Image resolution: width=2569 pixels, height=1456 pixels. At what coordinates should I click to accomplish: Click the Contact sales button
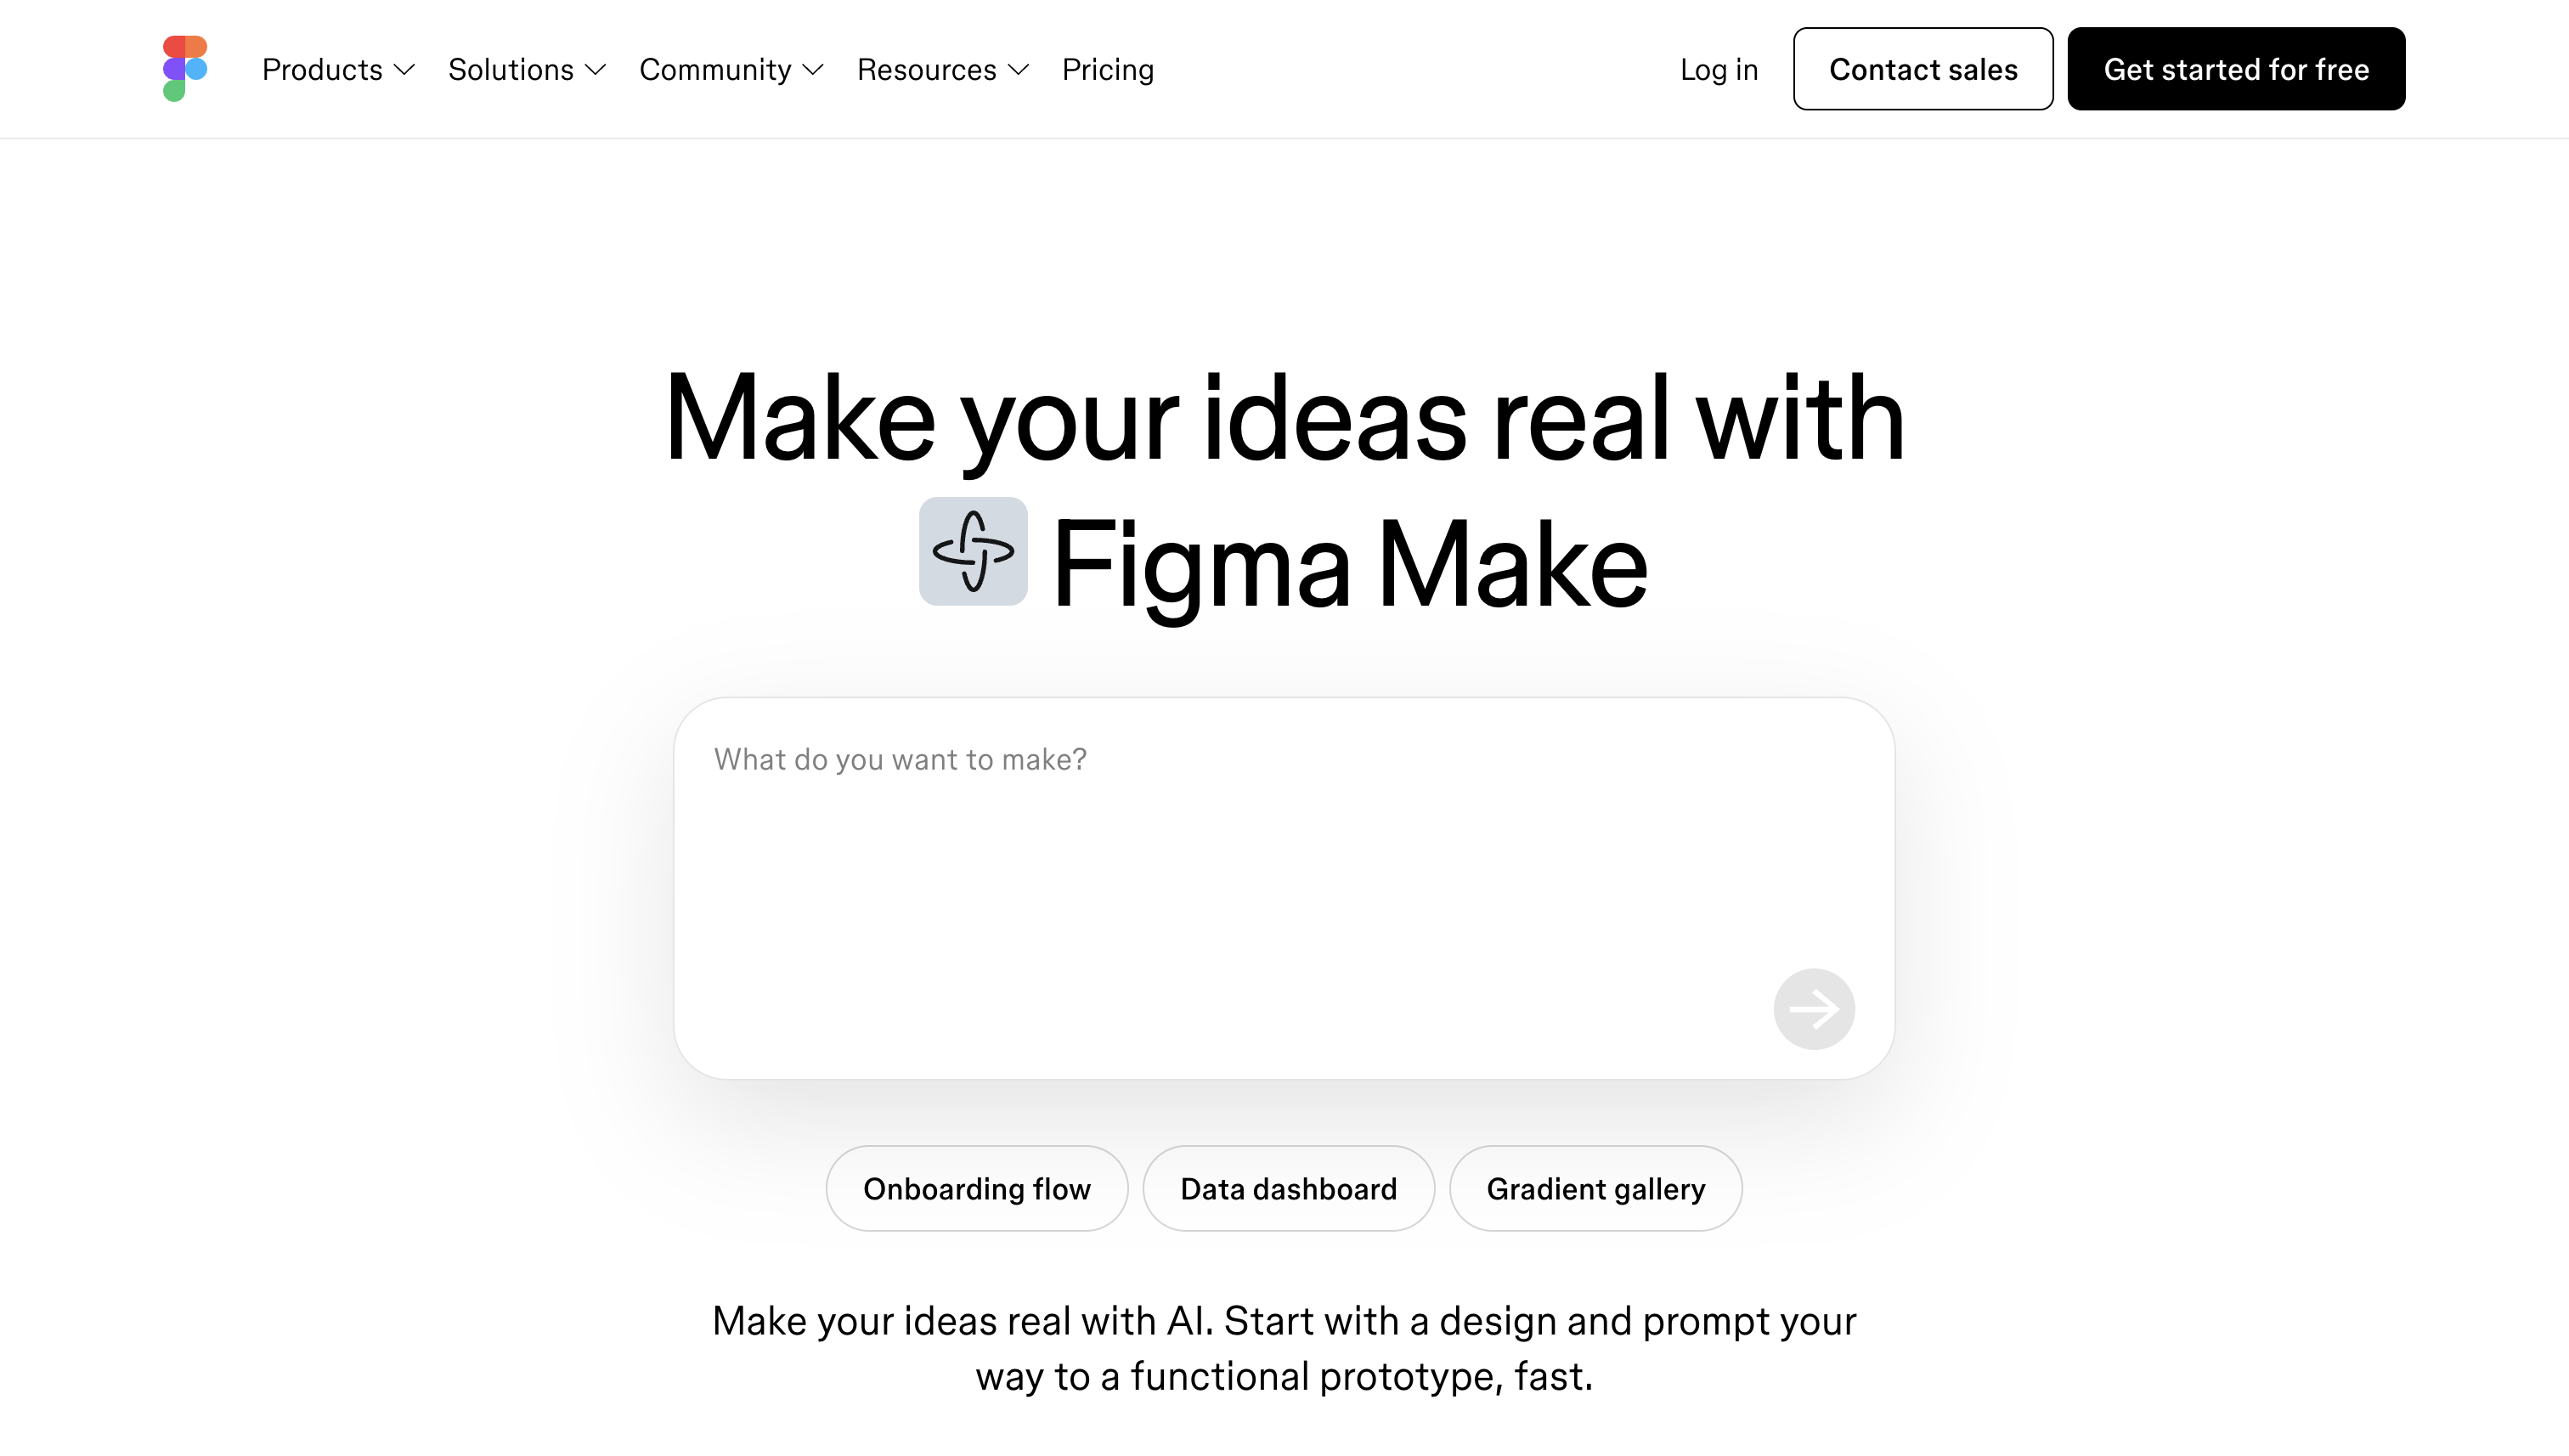click(x=1922, y=69)
